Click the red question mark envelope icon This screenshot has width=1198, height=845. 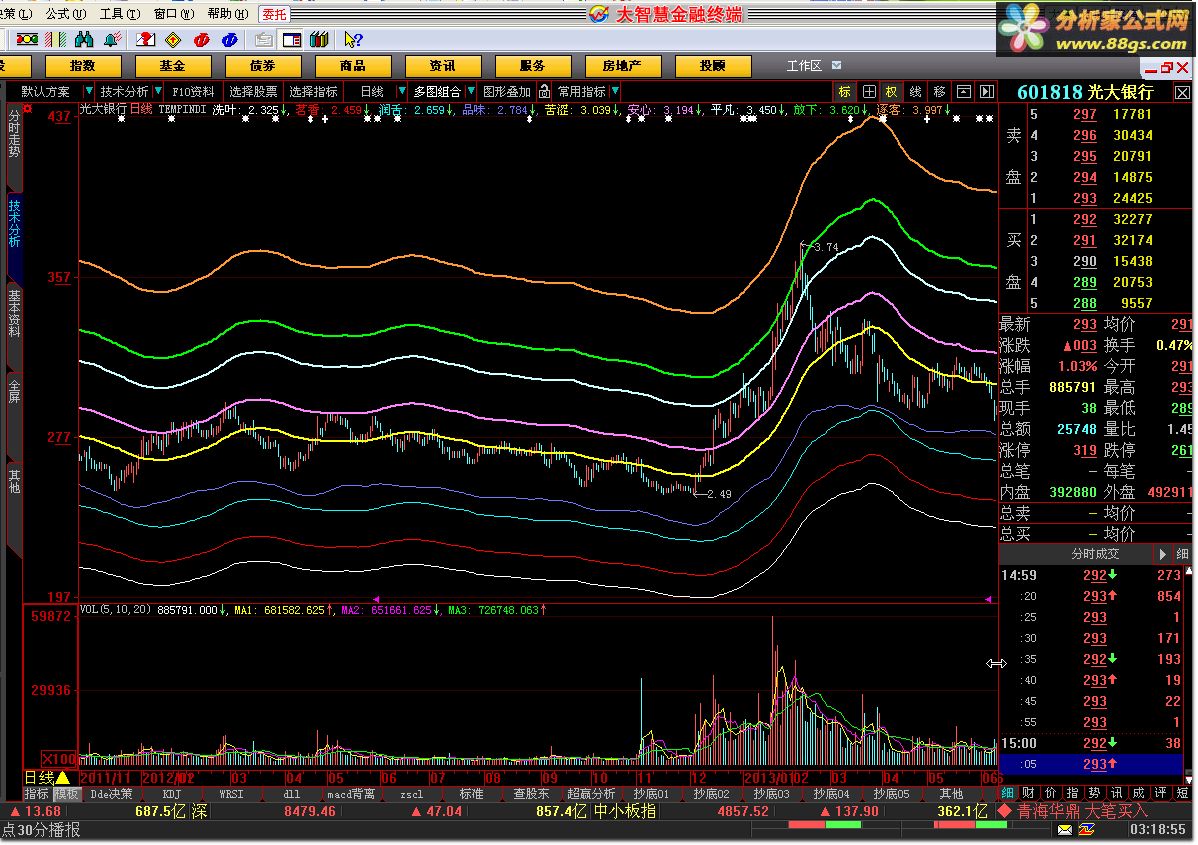[x=145, y=40]
